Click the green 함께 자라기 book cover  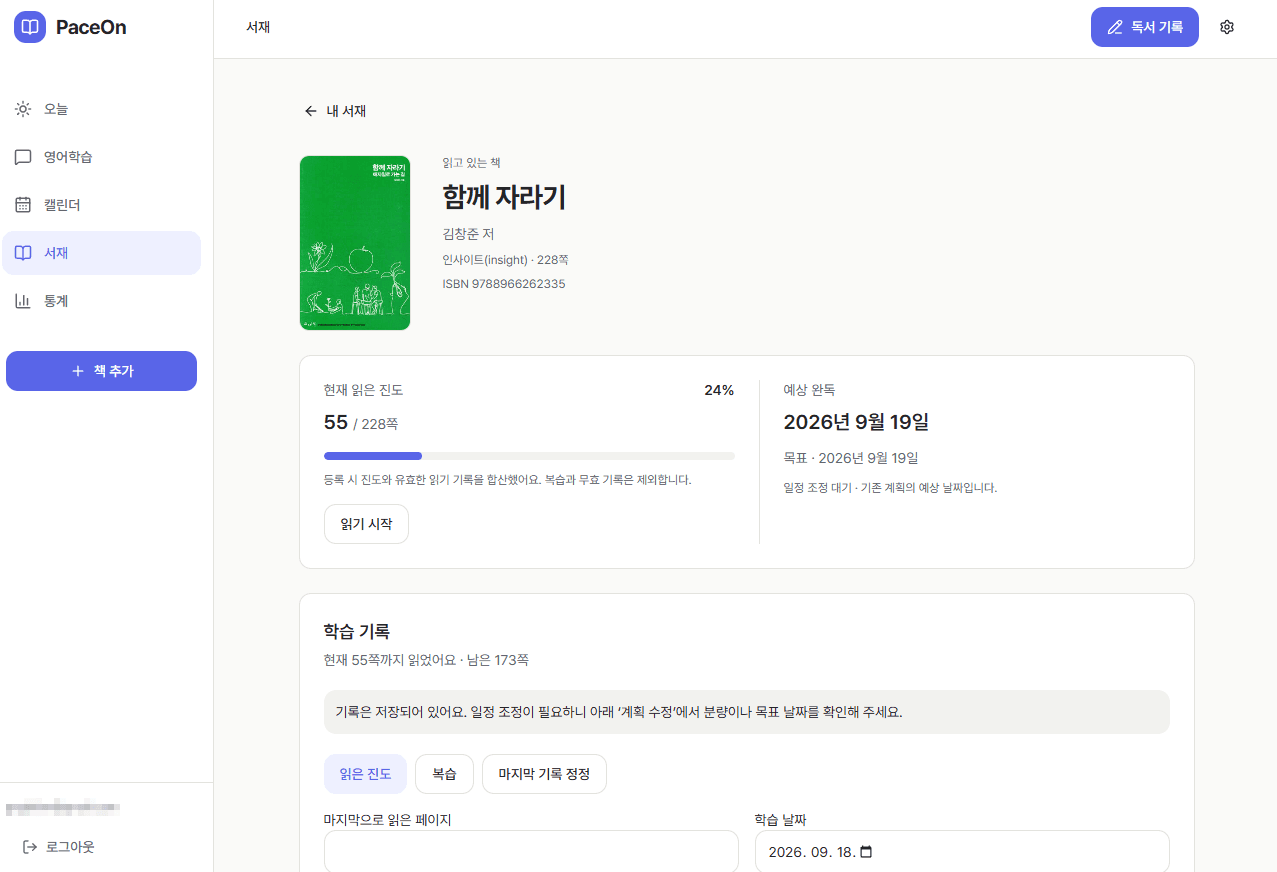355,243
